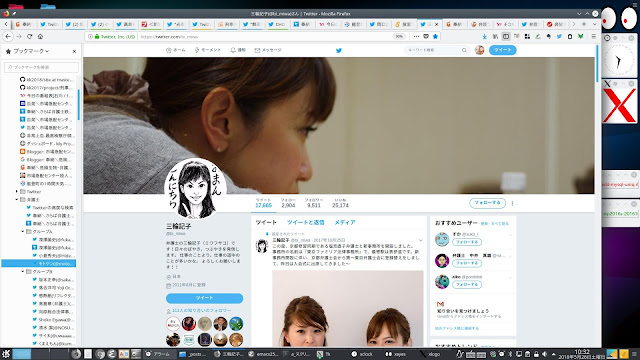Viewport: 640px width, 360px height.
Task: Open a new tab with the plus button
Action: pyautogui.click(x=584, y=24)
